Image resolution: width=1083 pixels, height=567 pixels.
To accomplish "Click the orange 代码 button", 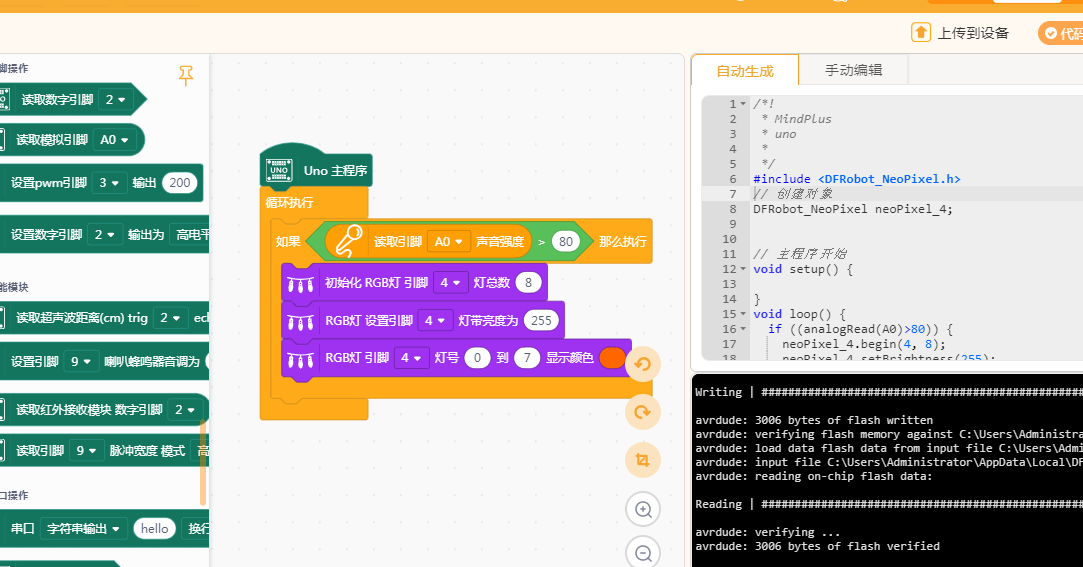I will pyautogui.click(x=1062, y=33).
